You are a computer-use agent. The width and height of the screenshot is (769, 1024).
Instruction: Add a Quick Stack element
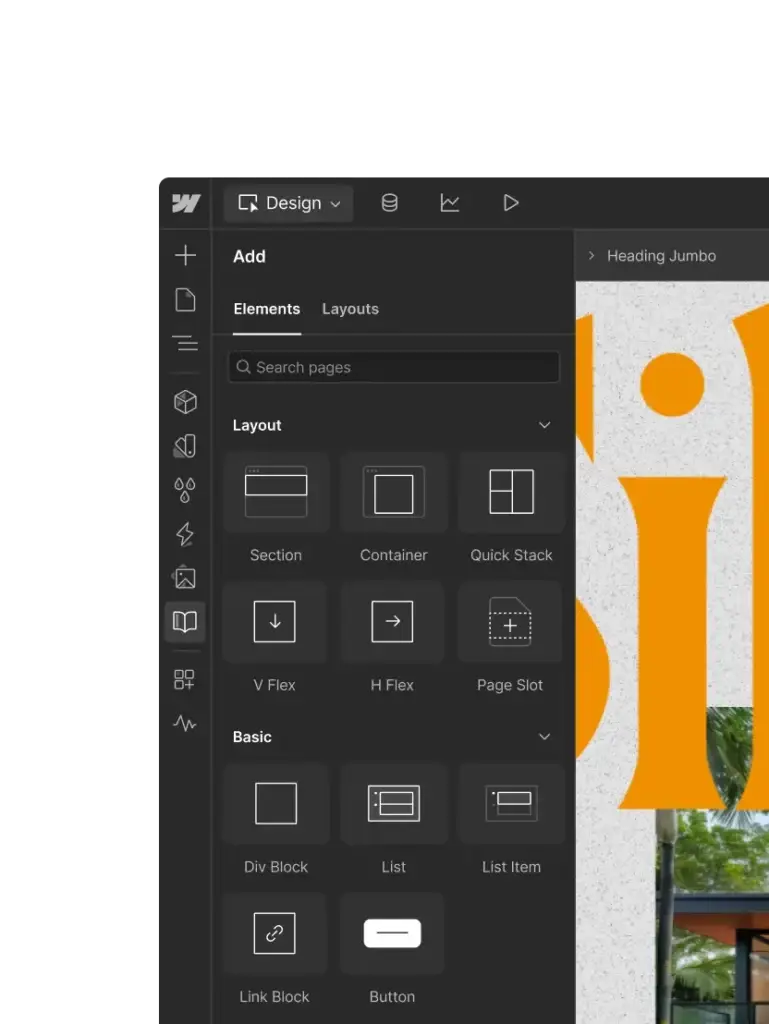511,492
